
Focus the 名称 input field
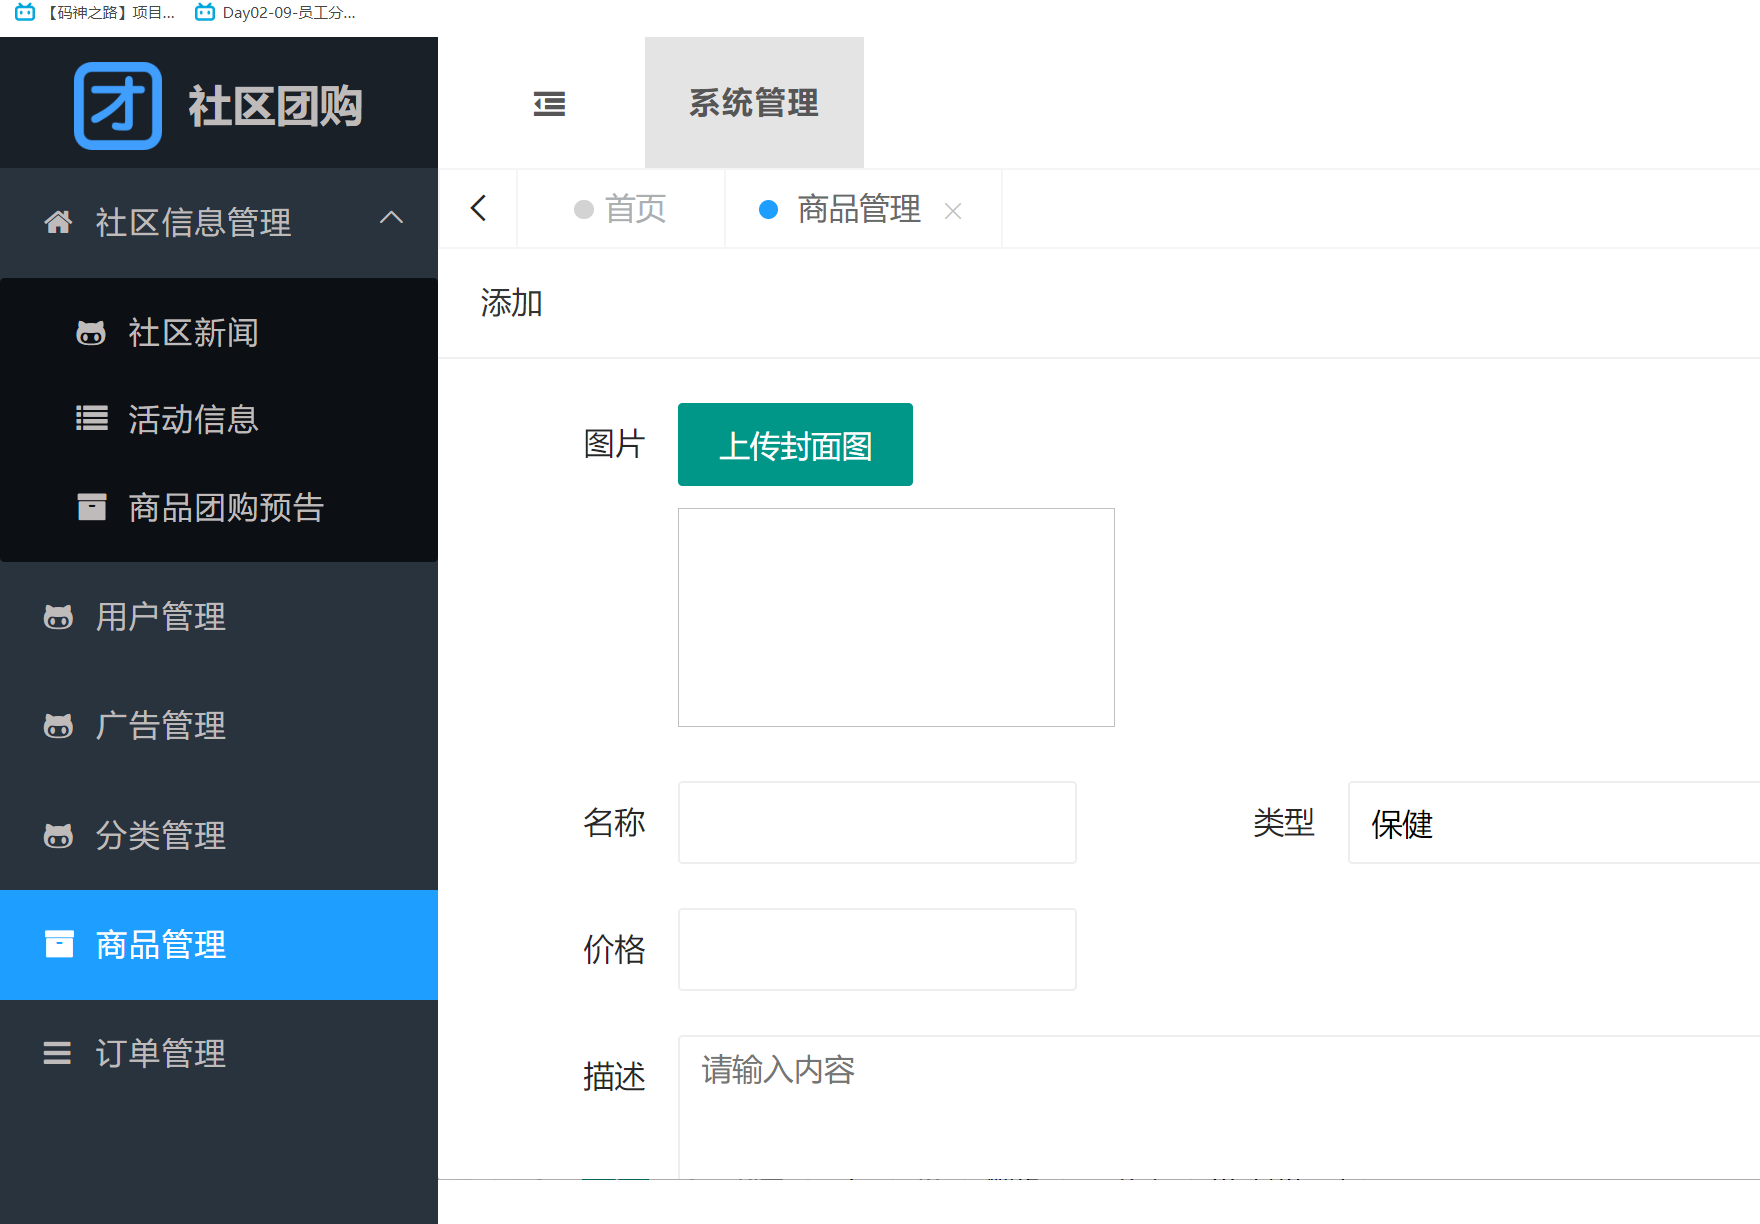(877, 822)
